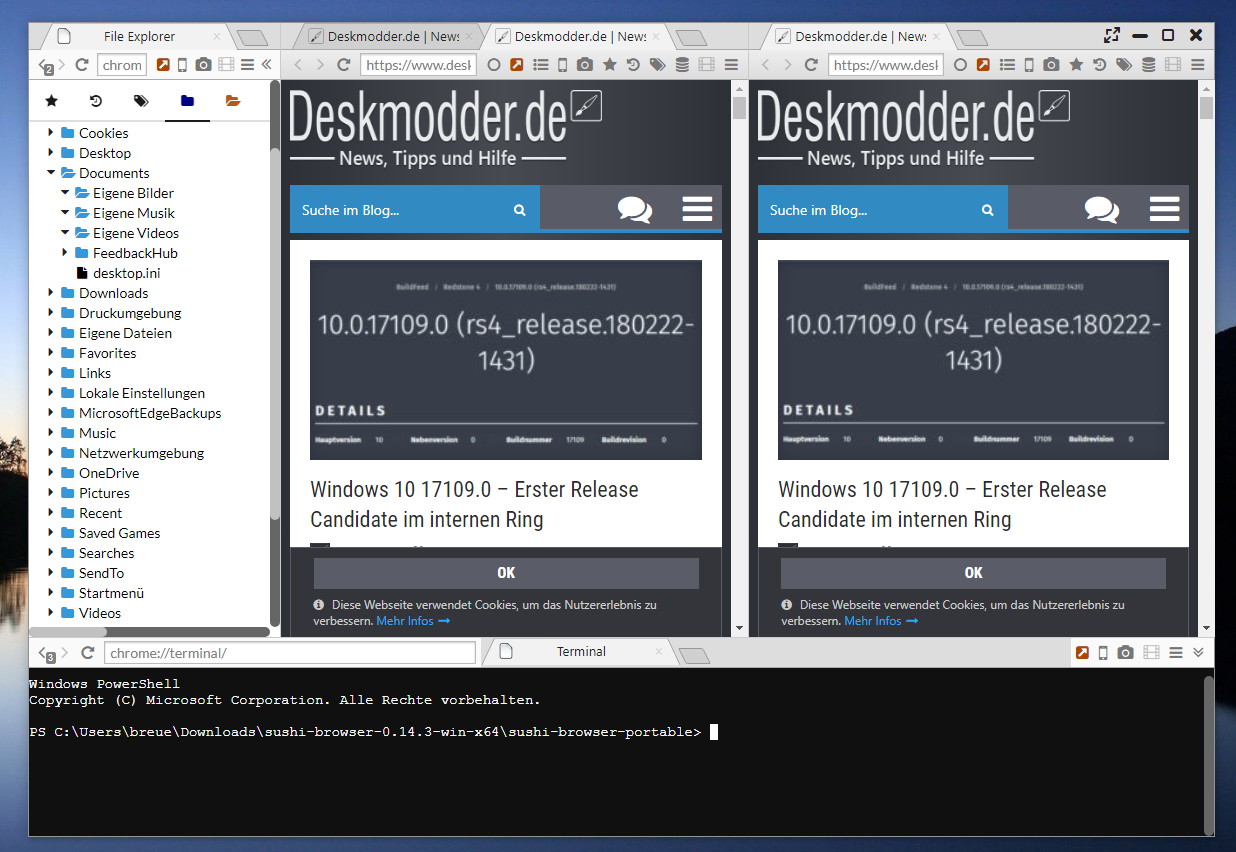Open the Terminal panel's hamburger menu

click(x=1176, y=653)
